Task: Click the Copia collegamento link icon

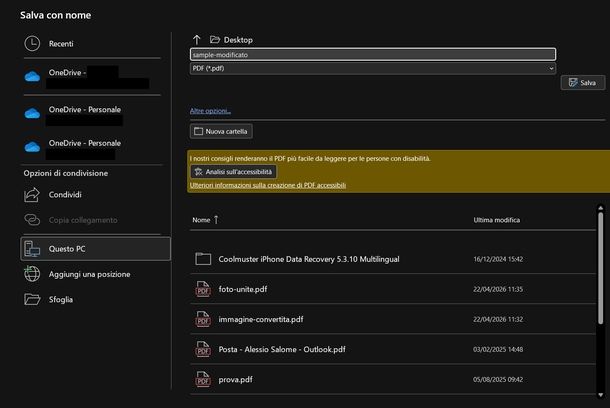Action: click(32, 220)
